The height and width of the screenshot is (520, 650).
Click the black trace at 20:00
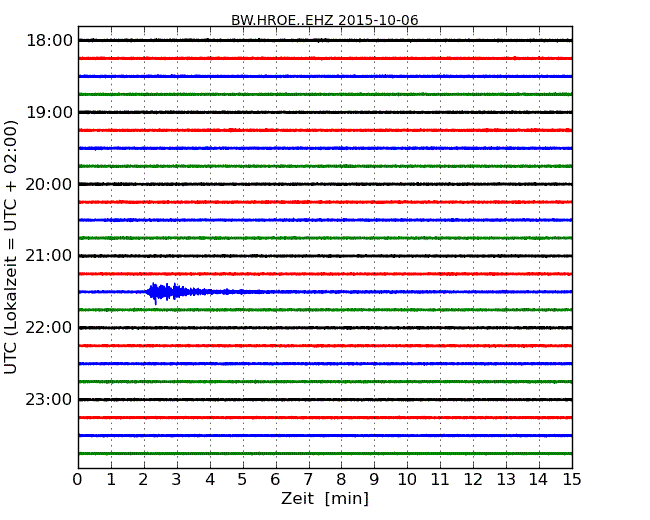[x=325, y=184]
